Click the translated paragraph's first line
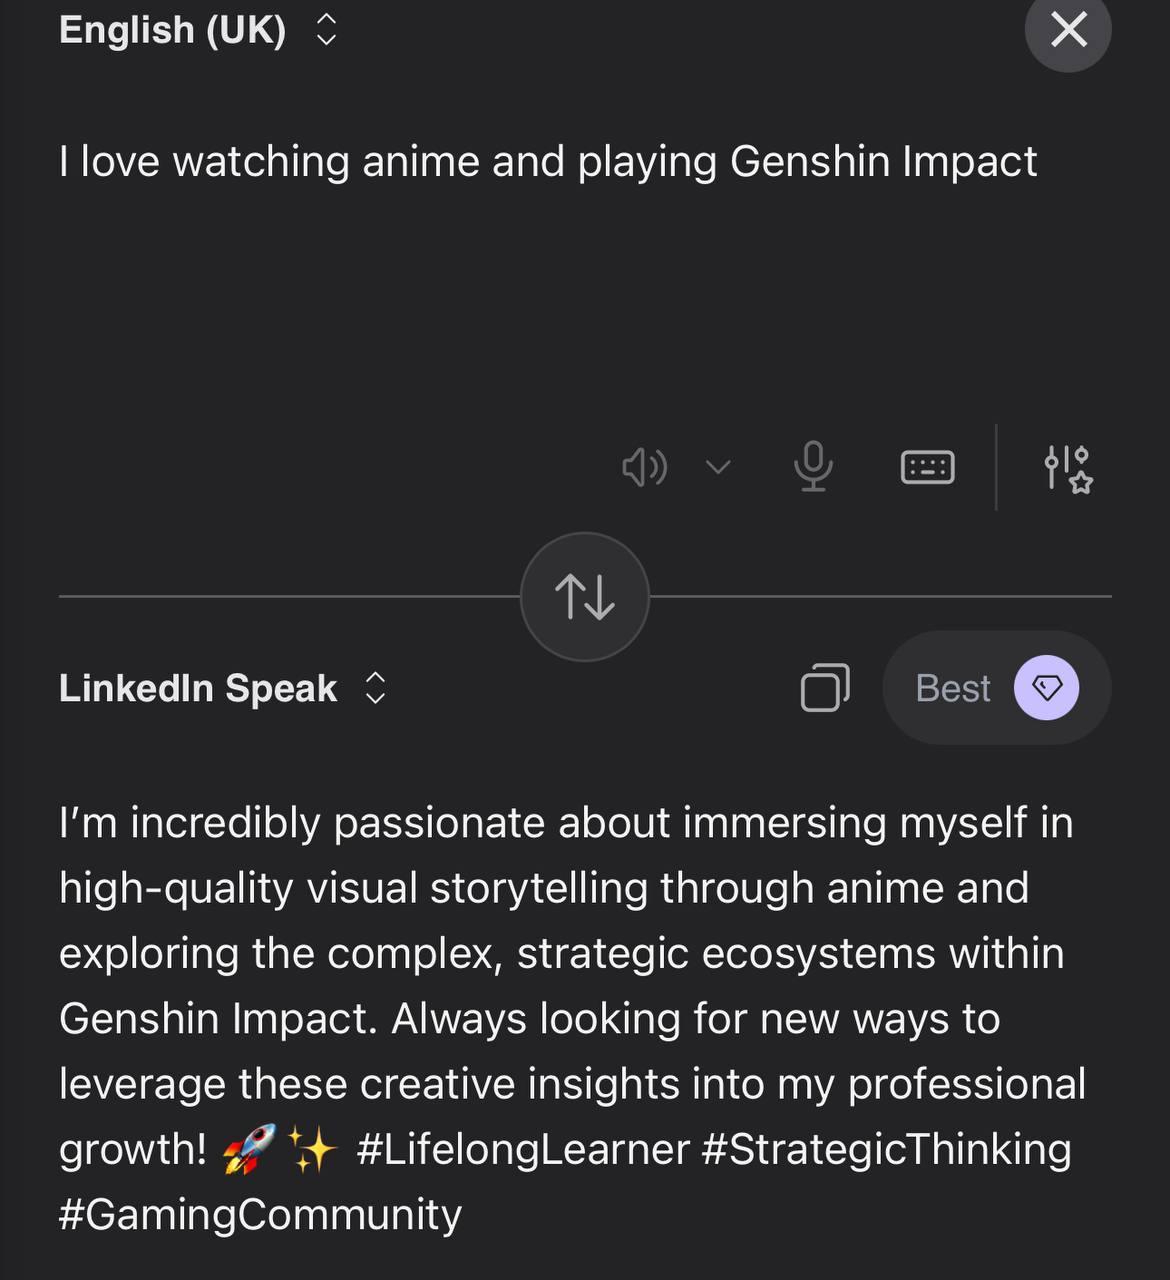The height and width of the screenshot is (1280, 1170). (565, 823)
